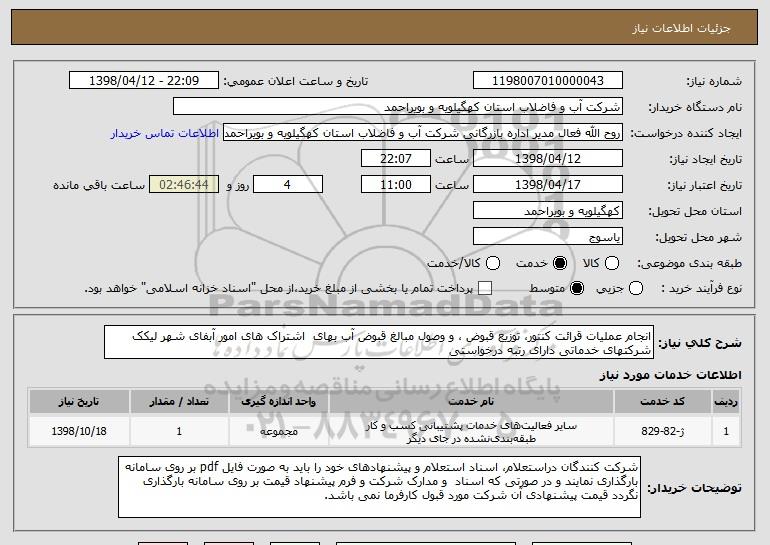770x545 pixels.
Task: Click label ساعت باقی مانده
Action: [x=99, y=186]
